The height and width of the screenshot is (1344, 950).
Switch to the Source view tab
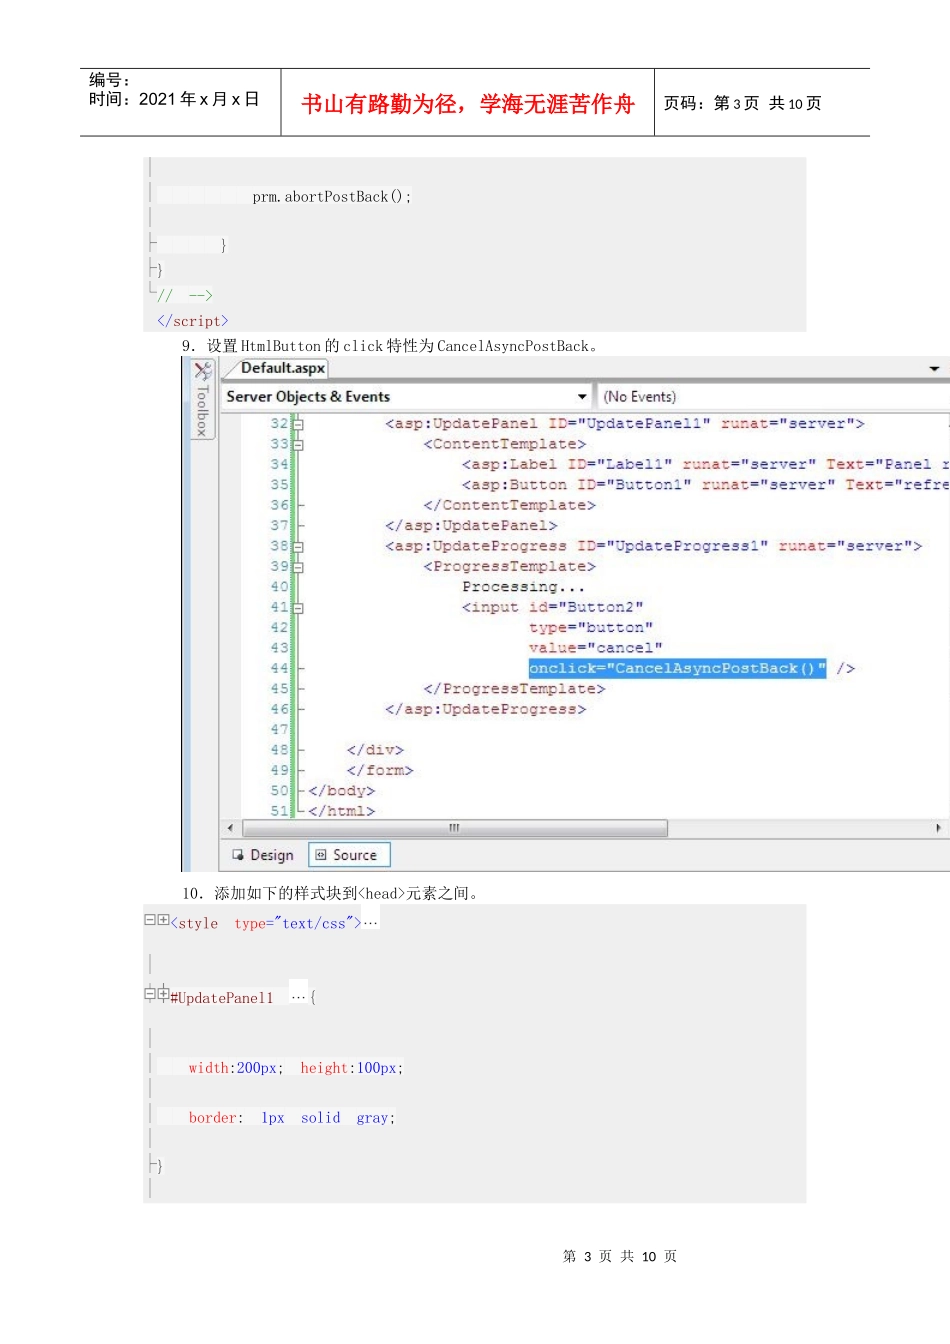pos(349,855)
